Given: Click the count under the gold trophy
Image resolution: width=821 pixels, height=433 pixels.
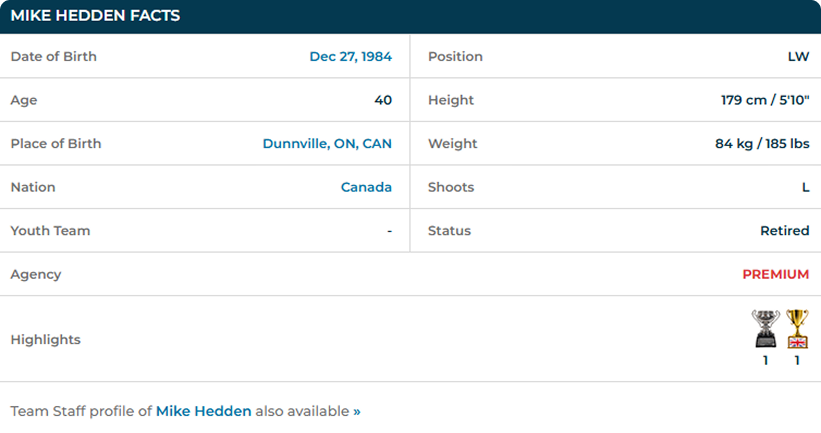Looking at the screenshot, I should (x=797, y=361).
